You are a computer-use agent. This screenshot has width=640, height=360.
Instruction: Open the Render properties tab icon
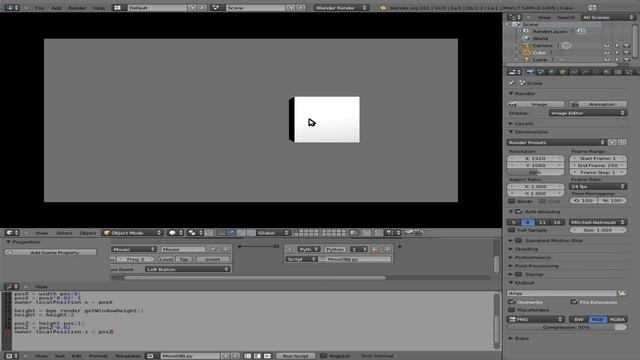(530, 72)
